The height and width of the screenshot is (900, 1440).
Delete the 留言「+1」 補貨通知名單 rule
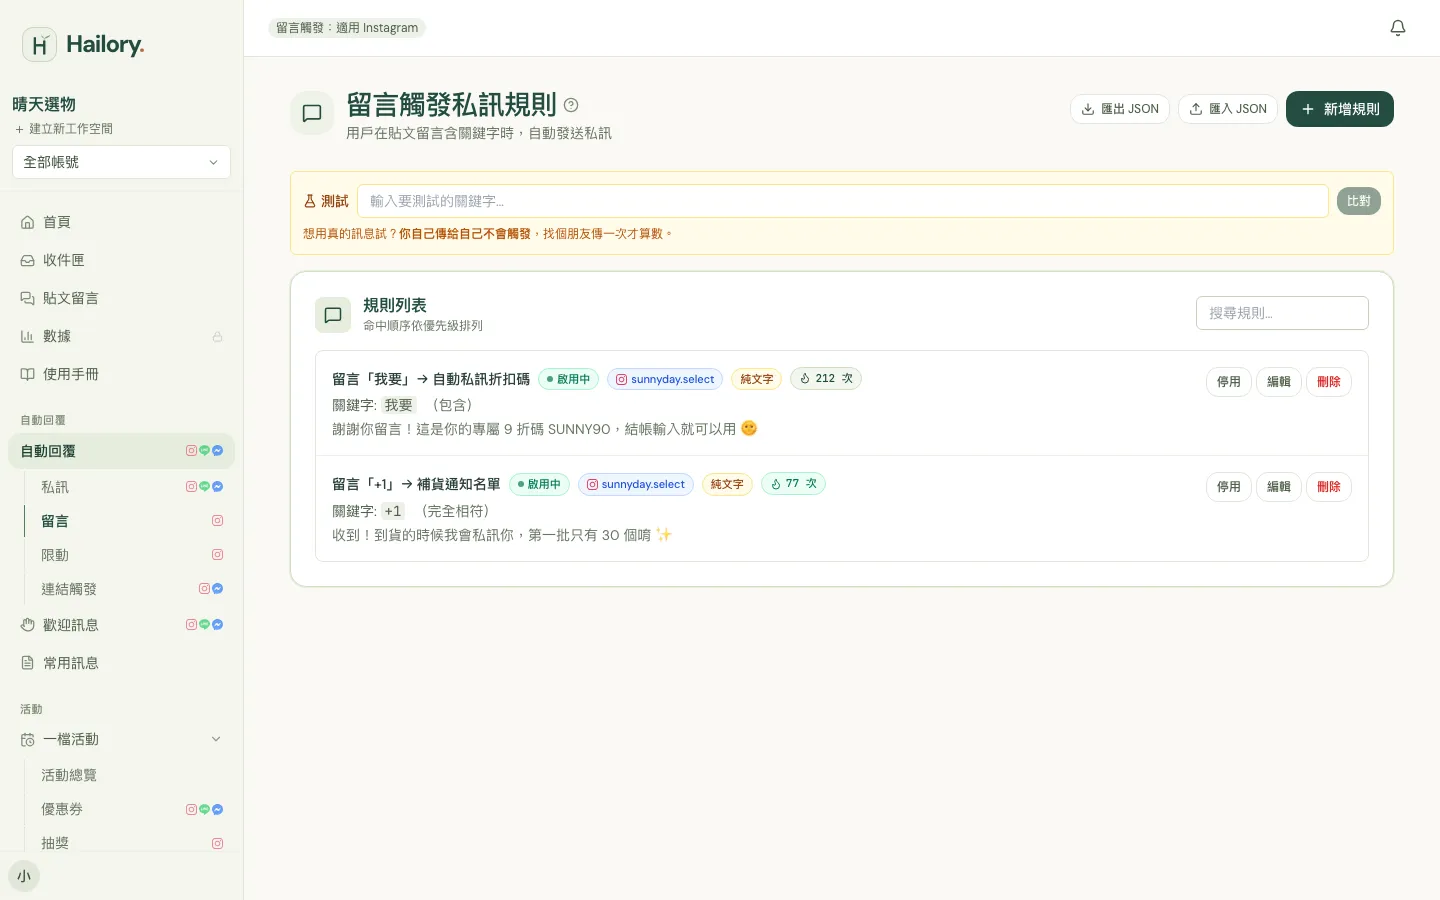(1329, 487)
